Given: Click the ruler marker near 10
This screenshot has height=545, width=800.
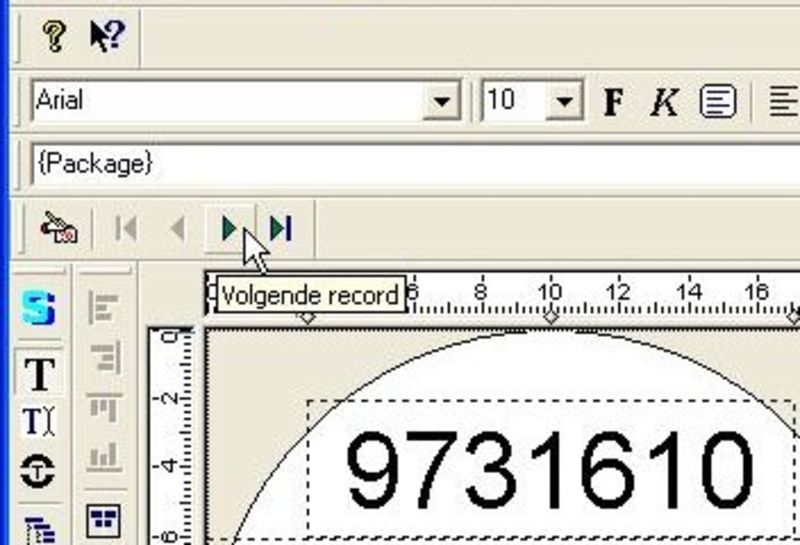Looking at the screenshot, I should tap(550, 316).
